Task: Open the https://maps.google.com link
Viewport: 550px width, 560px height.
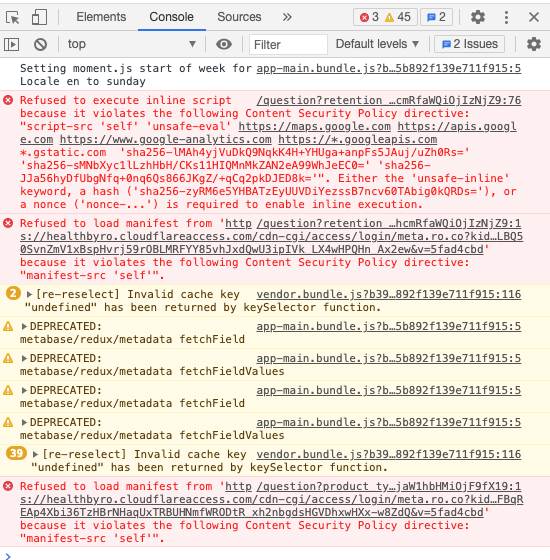Action: coord(314,126)
